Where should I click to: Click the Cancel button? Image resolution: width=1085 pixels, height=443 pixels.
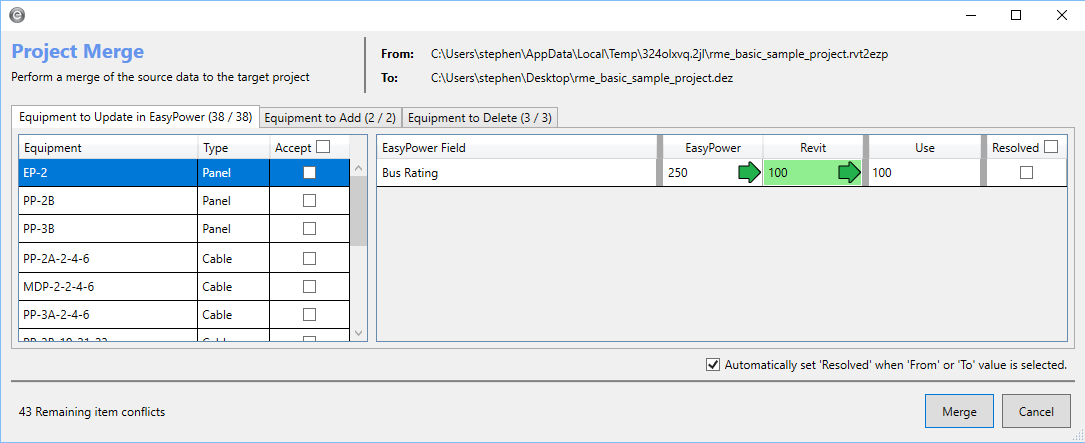(1036, 411)
